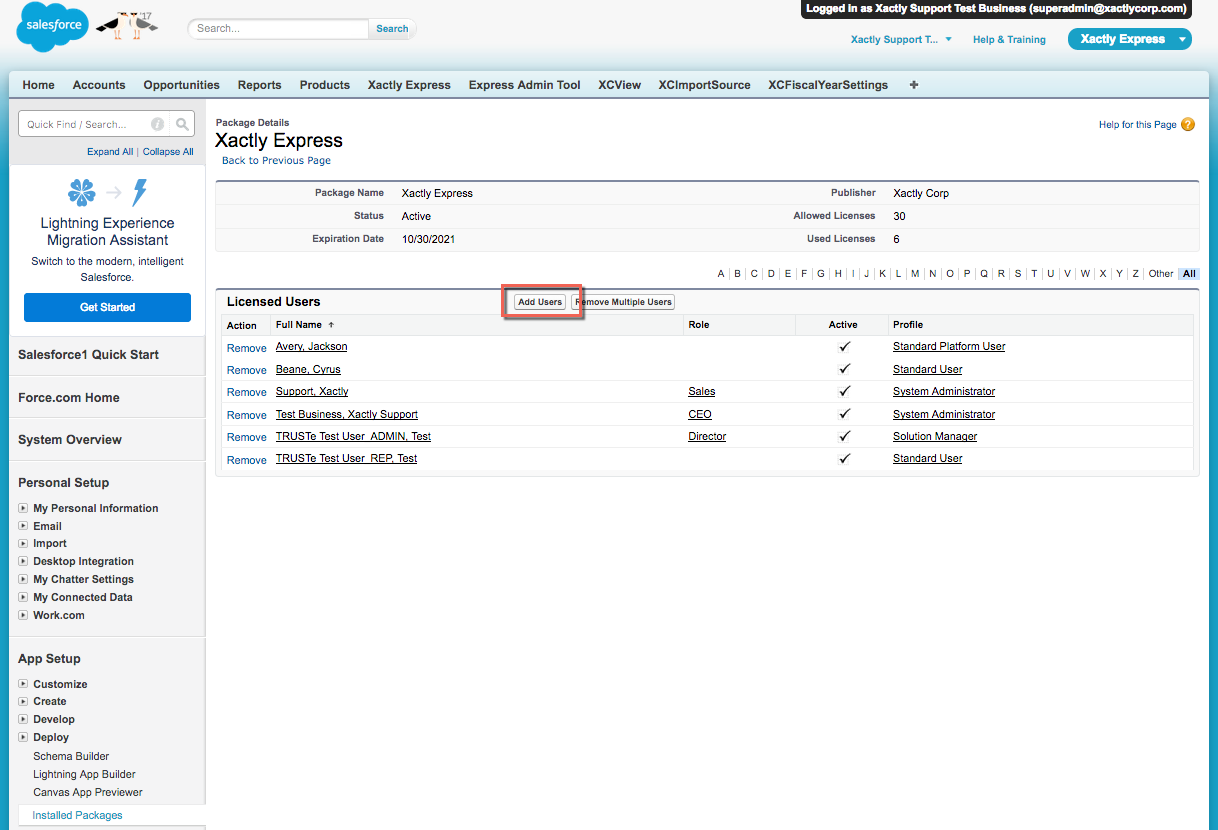Open Salesforce1 Quick Start
This screenshot has width=1218, height=830.
click(x=88, y=354)
